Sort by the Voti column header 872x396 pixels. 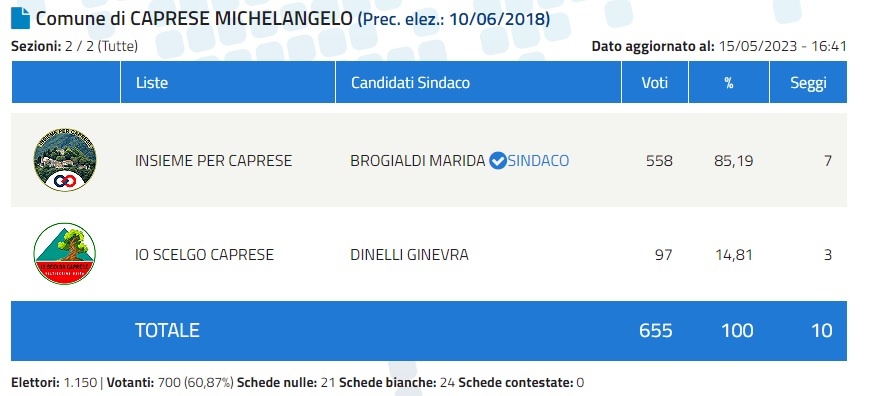coord(655,82)
